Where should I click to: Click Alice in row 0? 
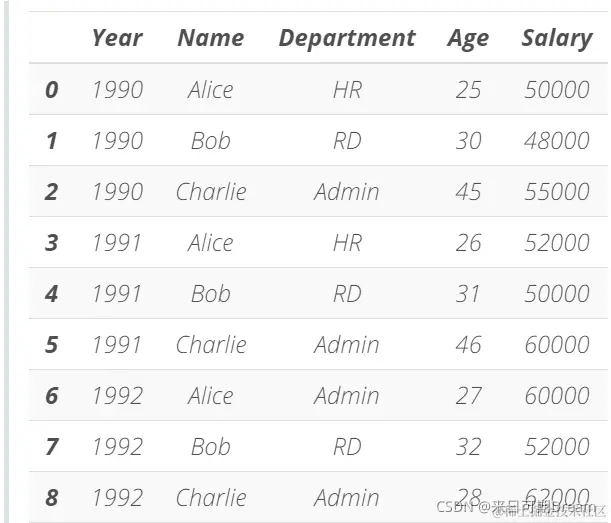(210, 90)
